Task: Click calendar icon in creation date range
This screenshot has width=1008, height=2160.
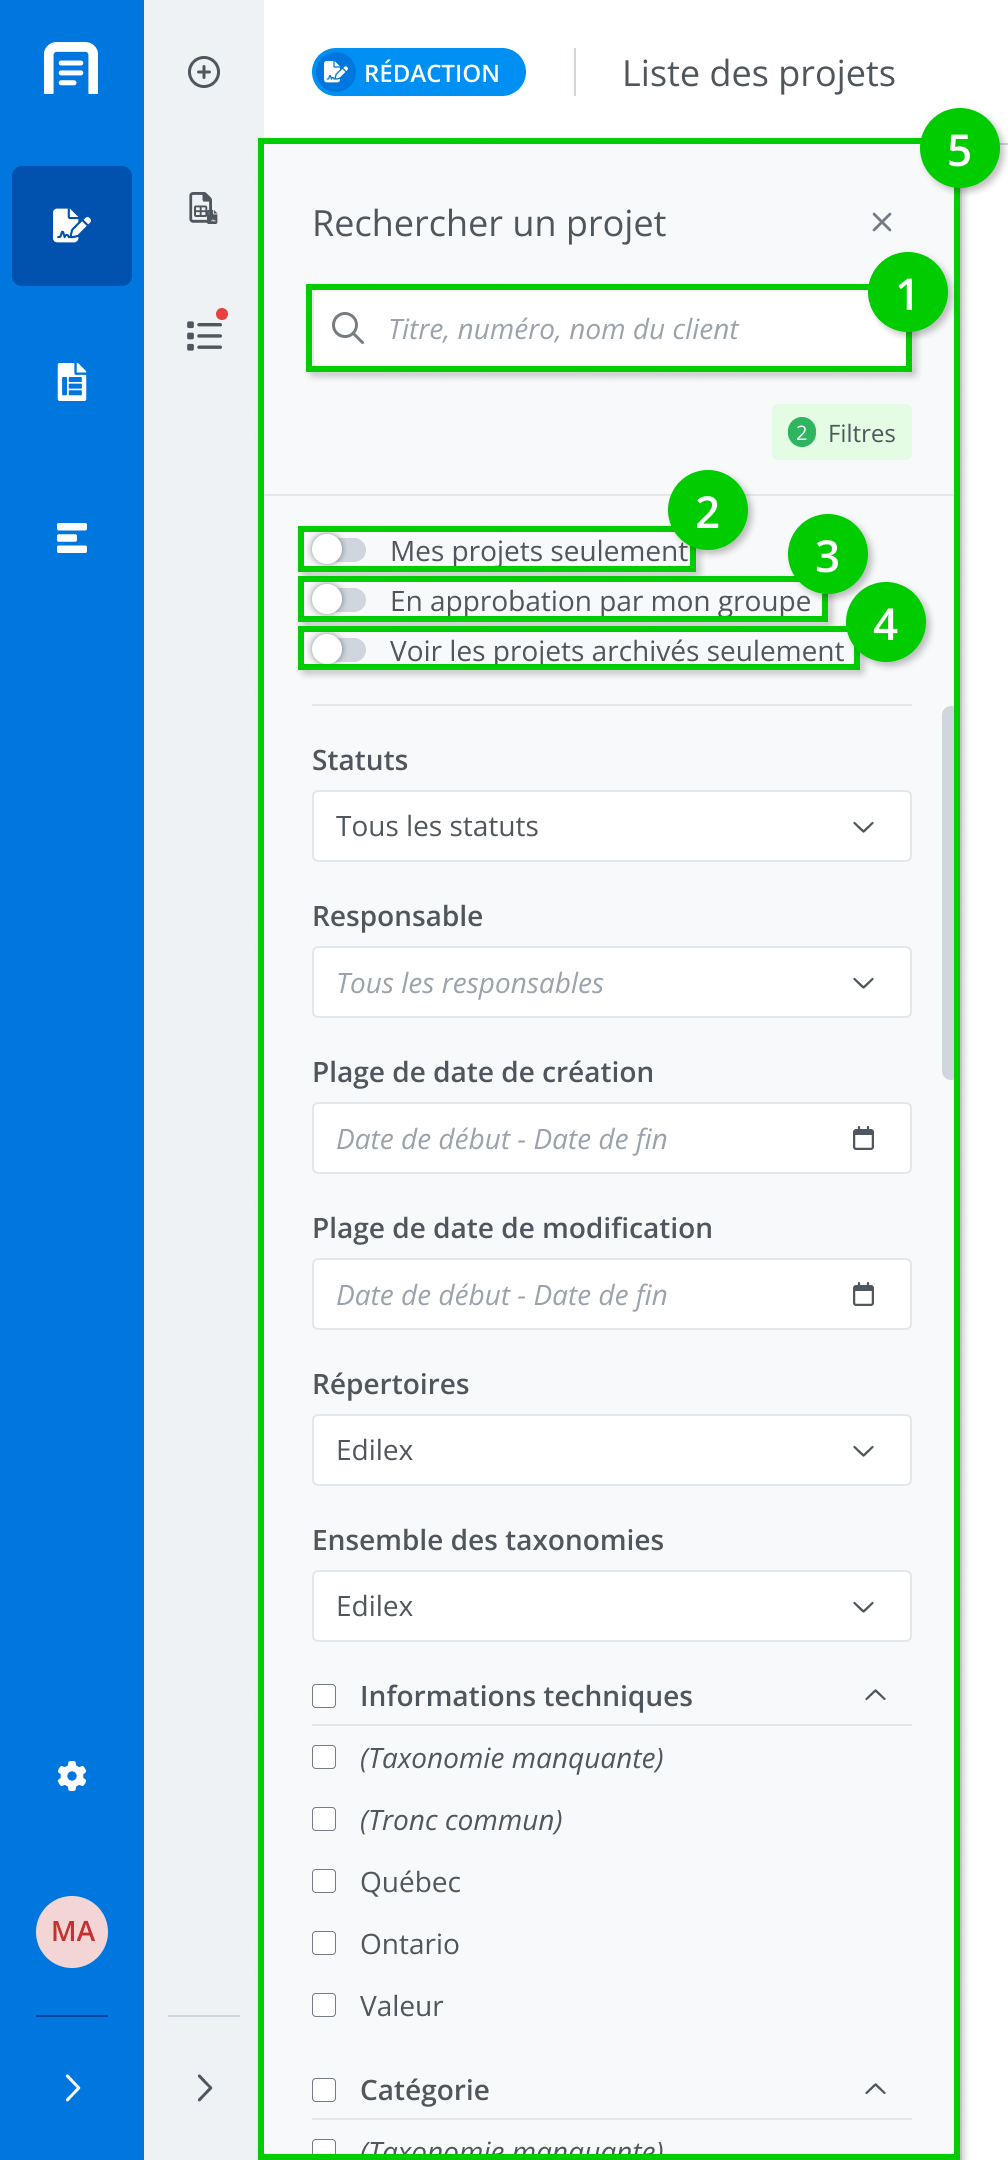Action: point(863,1138)
